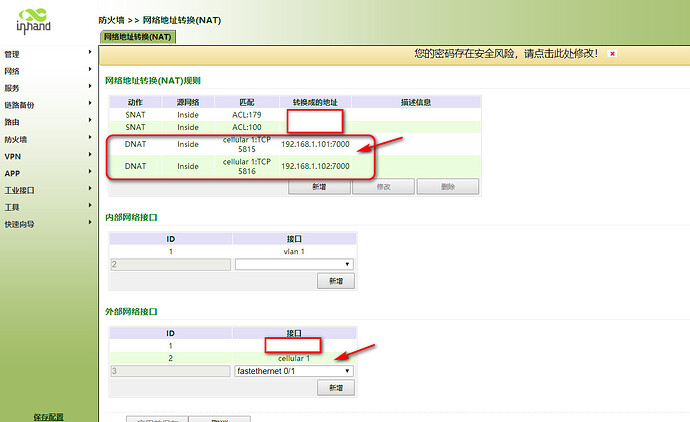Close the password security warning banner
The image size is (690, 422).
(612, 53)
